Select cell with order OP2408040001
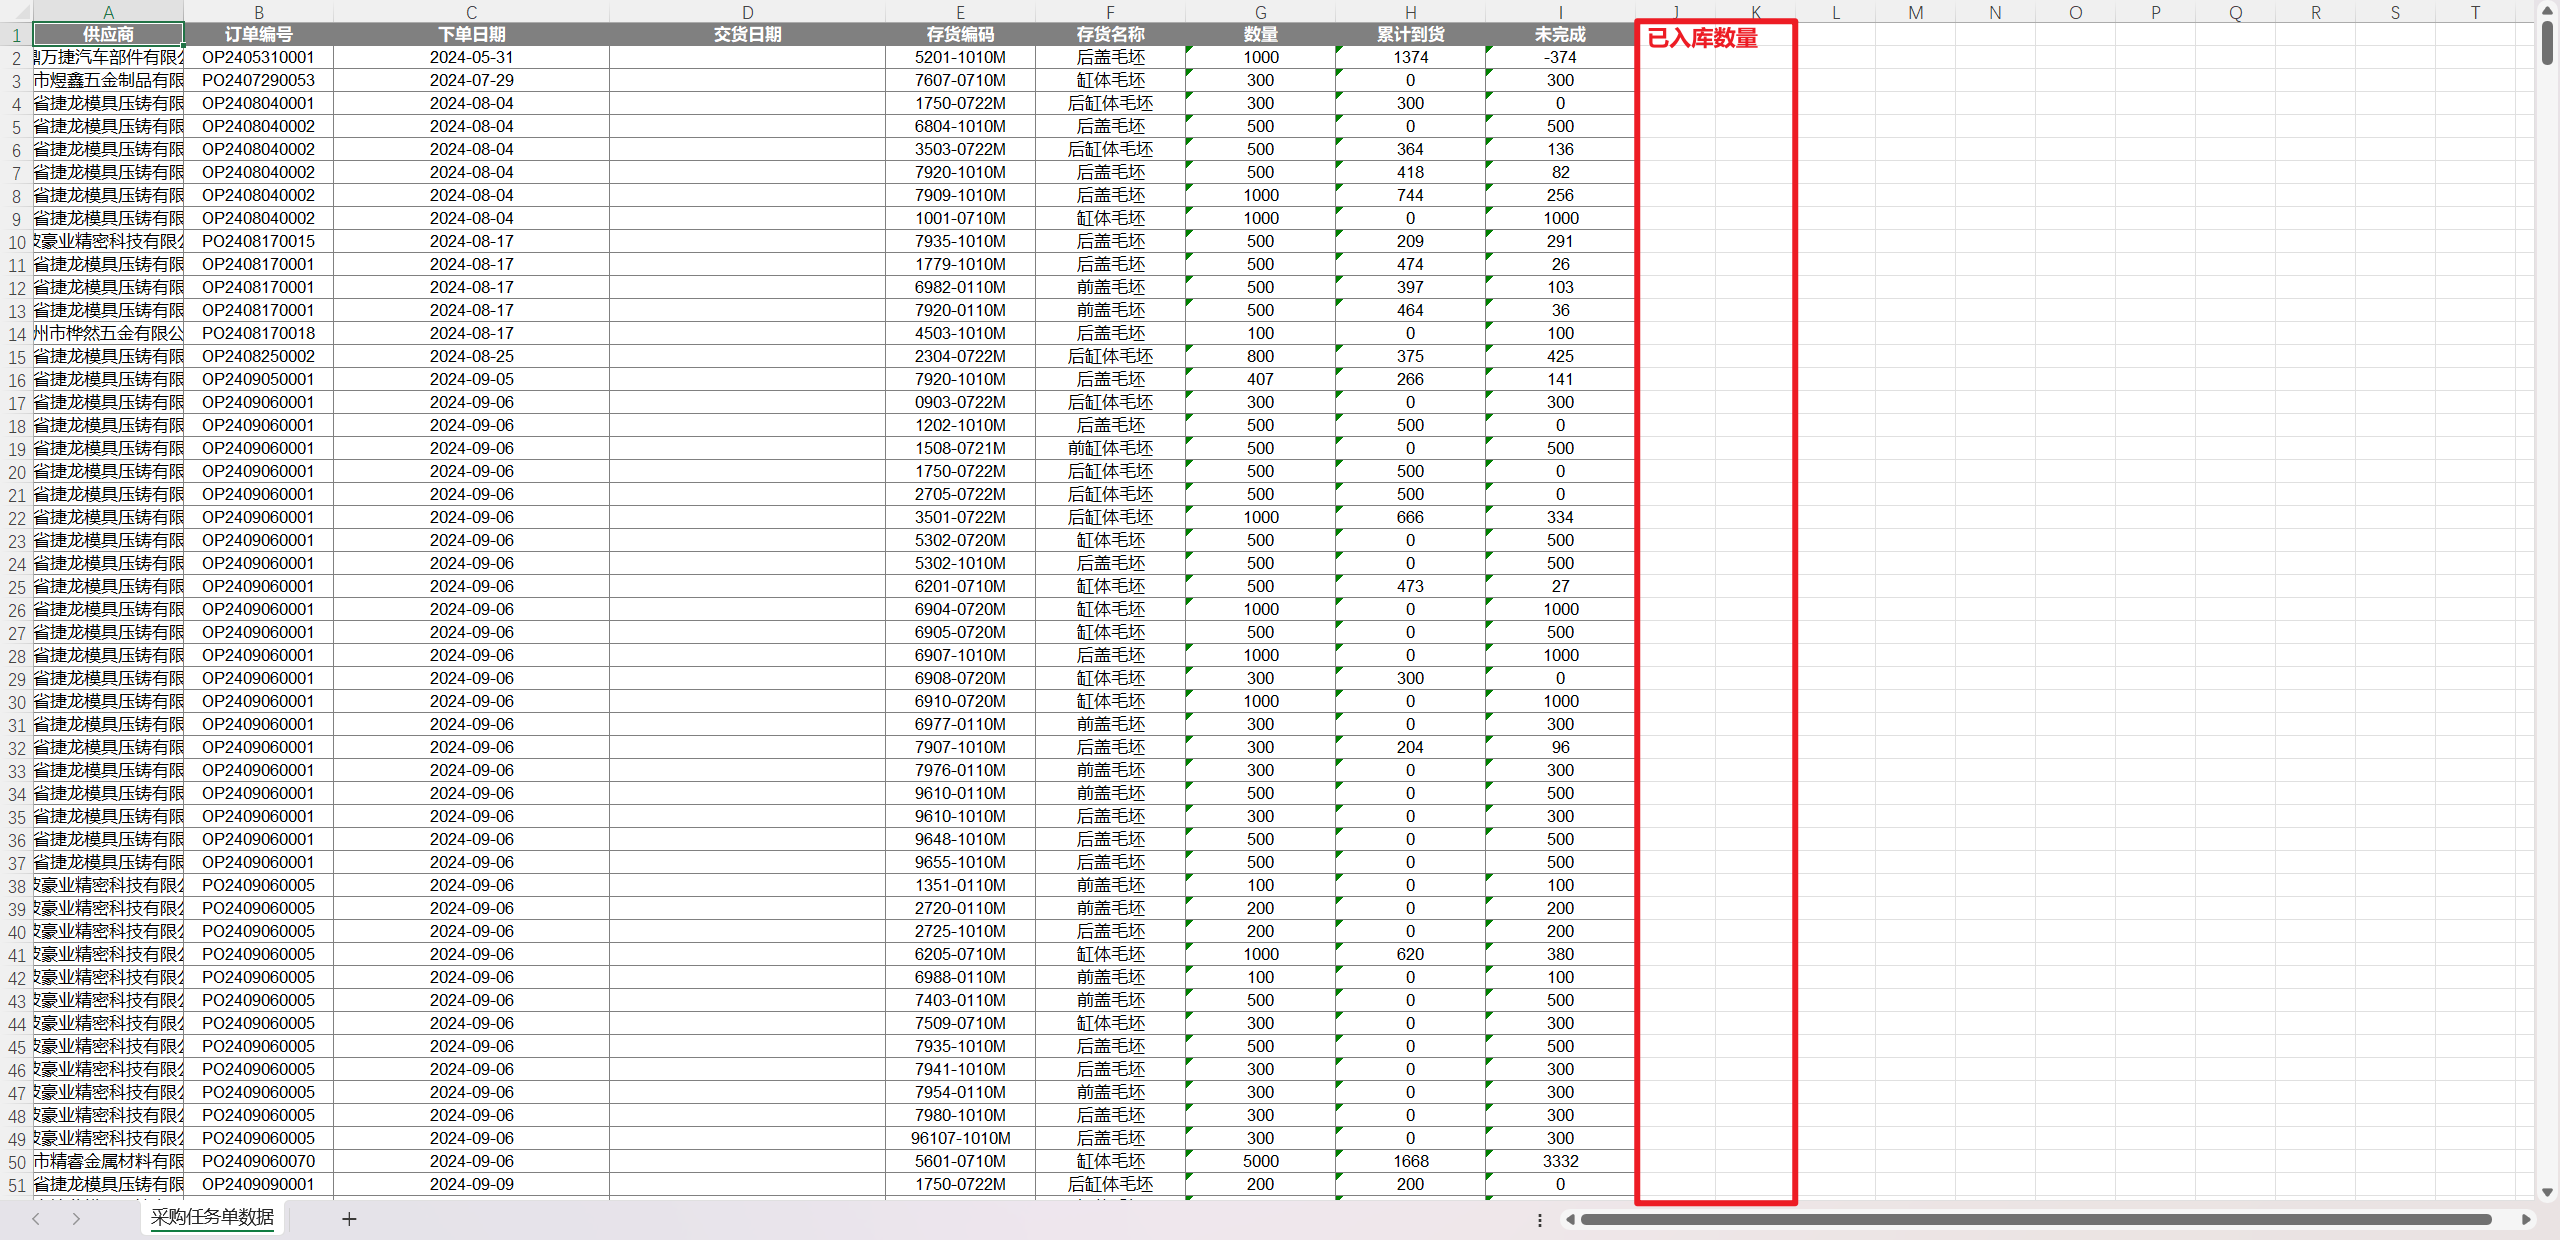The height and width of the screenshot is (1240, 2560). 258,103
